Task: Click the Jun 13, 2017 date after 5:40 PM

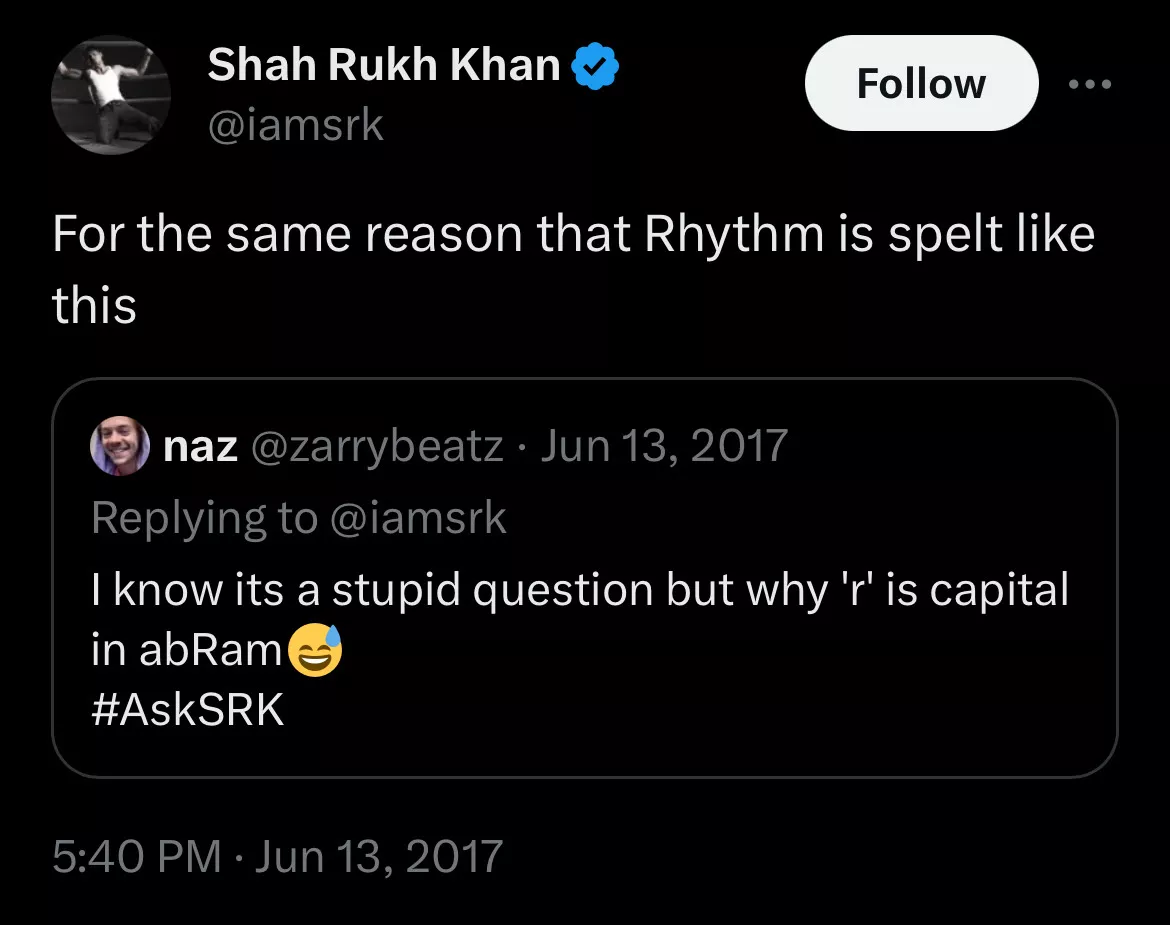Action: 378,857
